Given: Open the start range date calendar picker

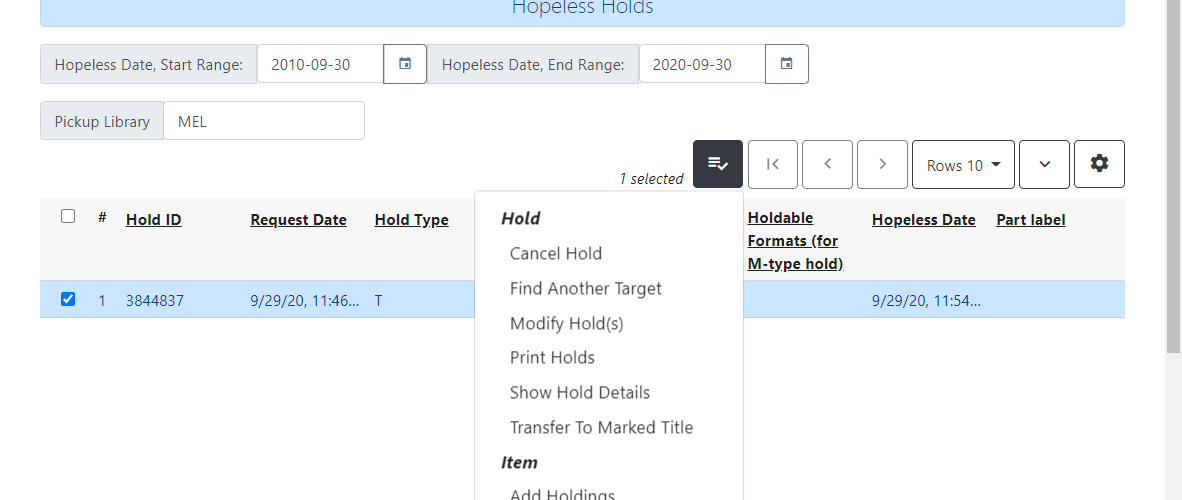Looking at the screenshot, I should pyautogui.click(x=405, y=64).
